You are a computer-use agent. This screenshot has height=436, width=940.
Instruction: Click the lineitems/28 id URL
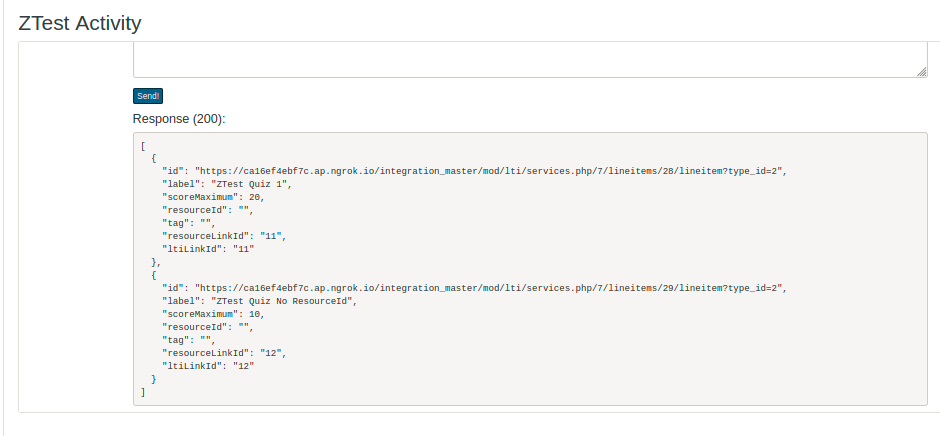pos(490,172)
